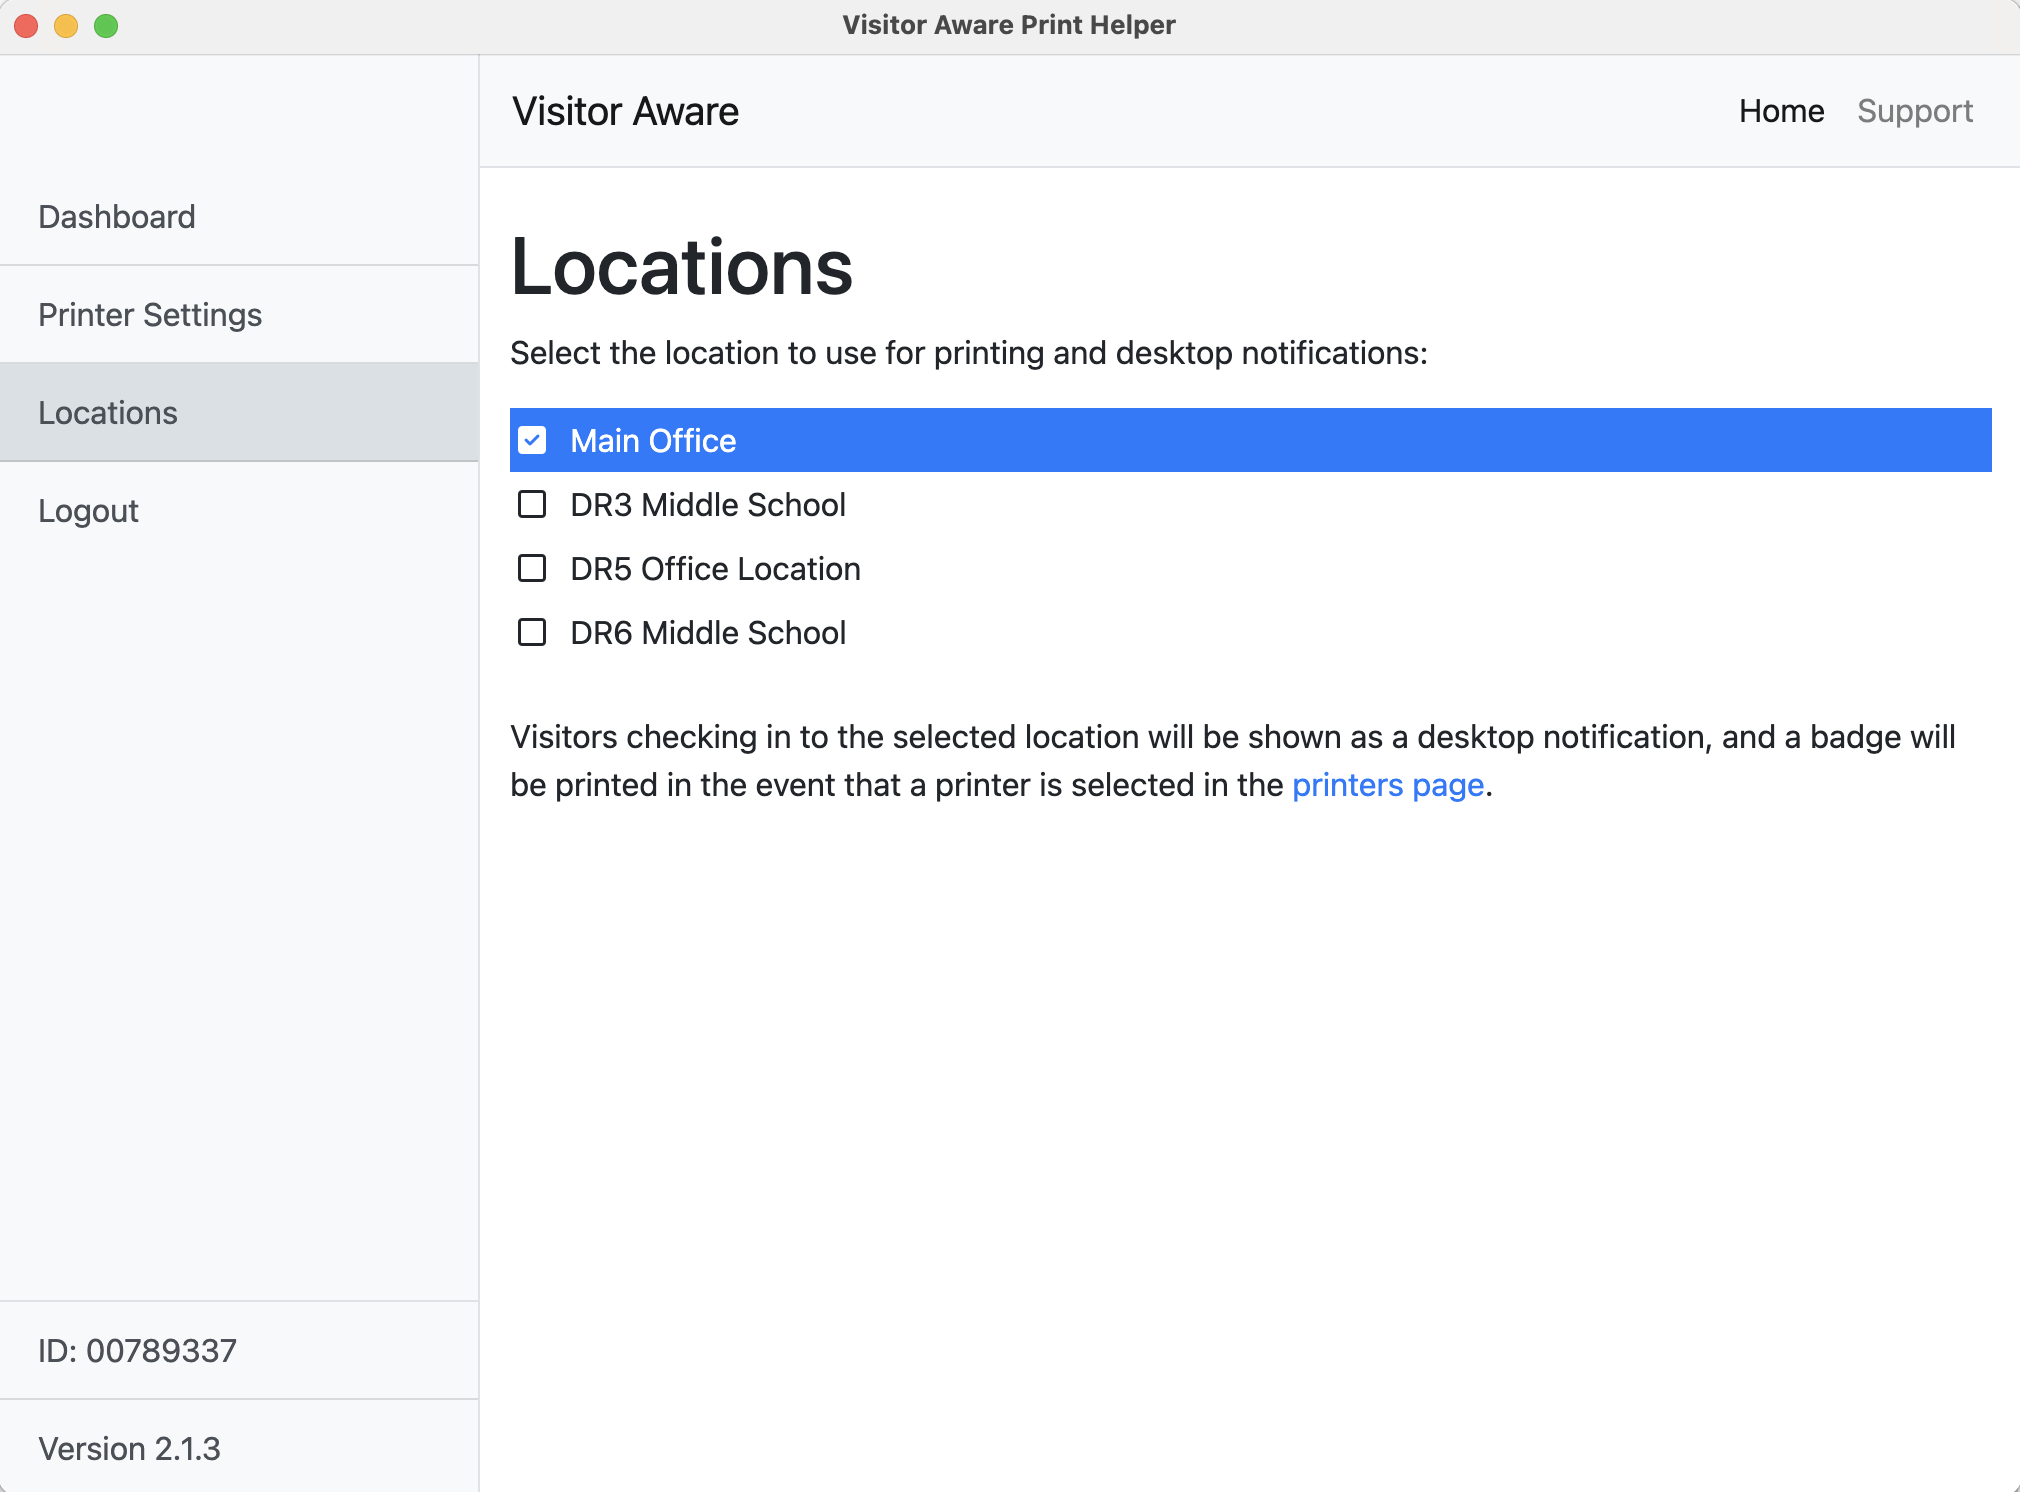
Task: Open the Home nav link
Action: coord(1781,111)
